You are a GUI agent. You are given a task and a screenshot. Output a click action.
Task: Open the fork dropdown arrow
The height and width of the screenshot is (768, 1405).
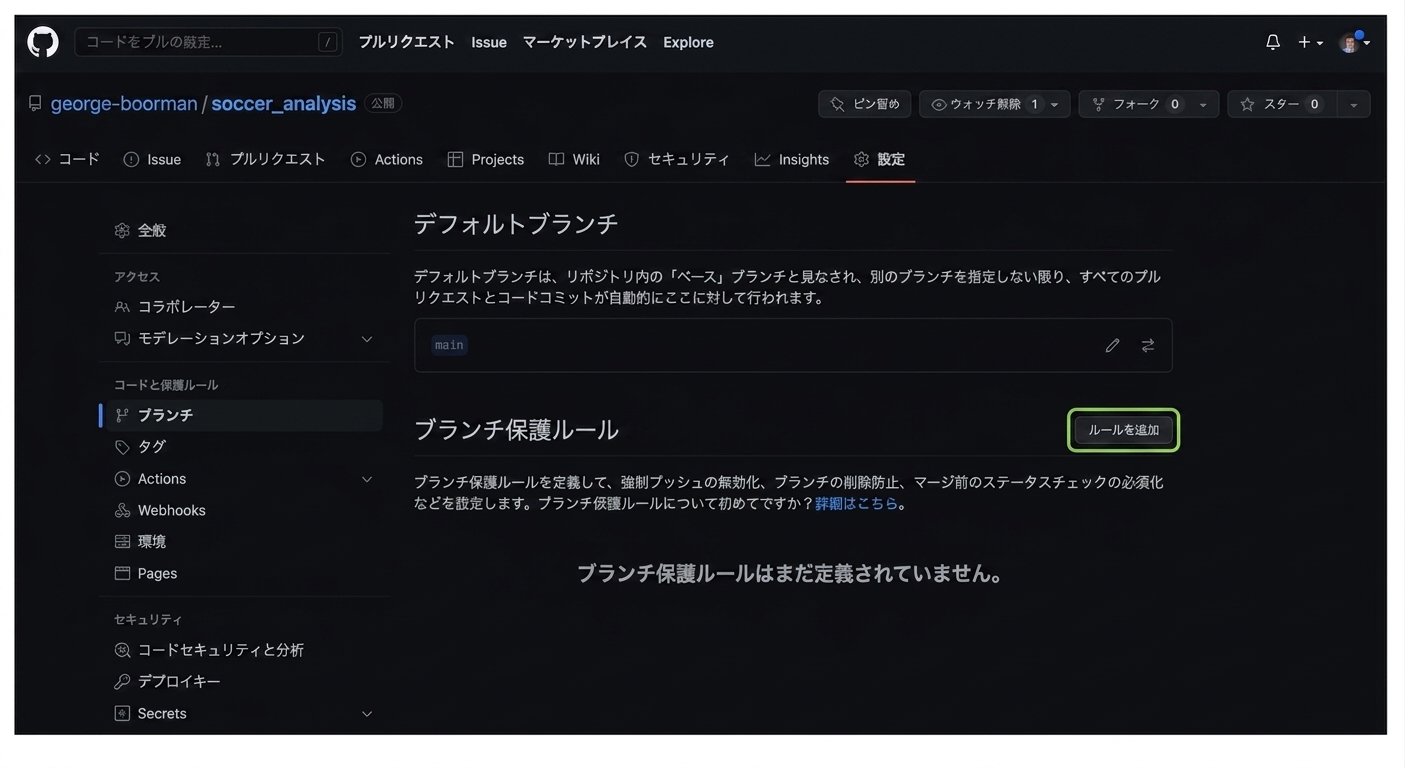(x=1203, y=104)
